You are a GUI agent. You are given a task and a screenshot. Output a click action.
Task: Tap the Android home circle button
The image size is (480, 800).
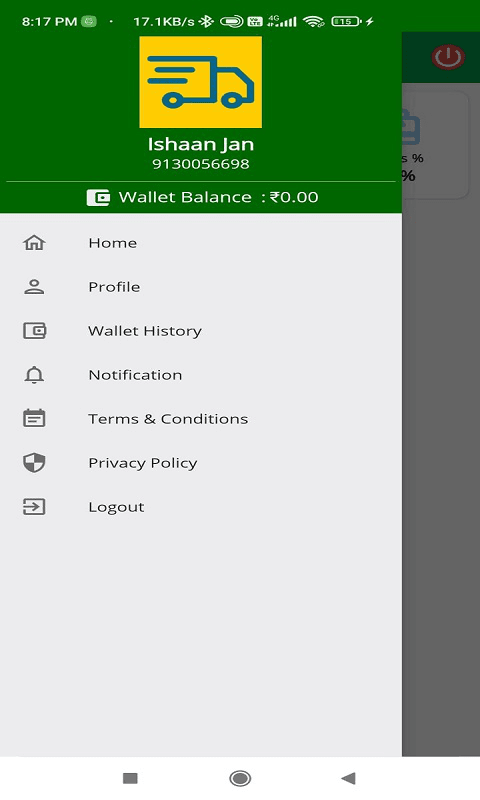pyautogui.click(x=240, y=778)
